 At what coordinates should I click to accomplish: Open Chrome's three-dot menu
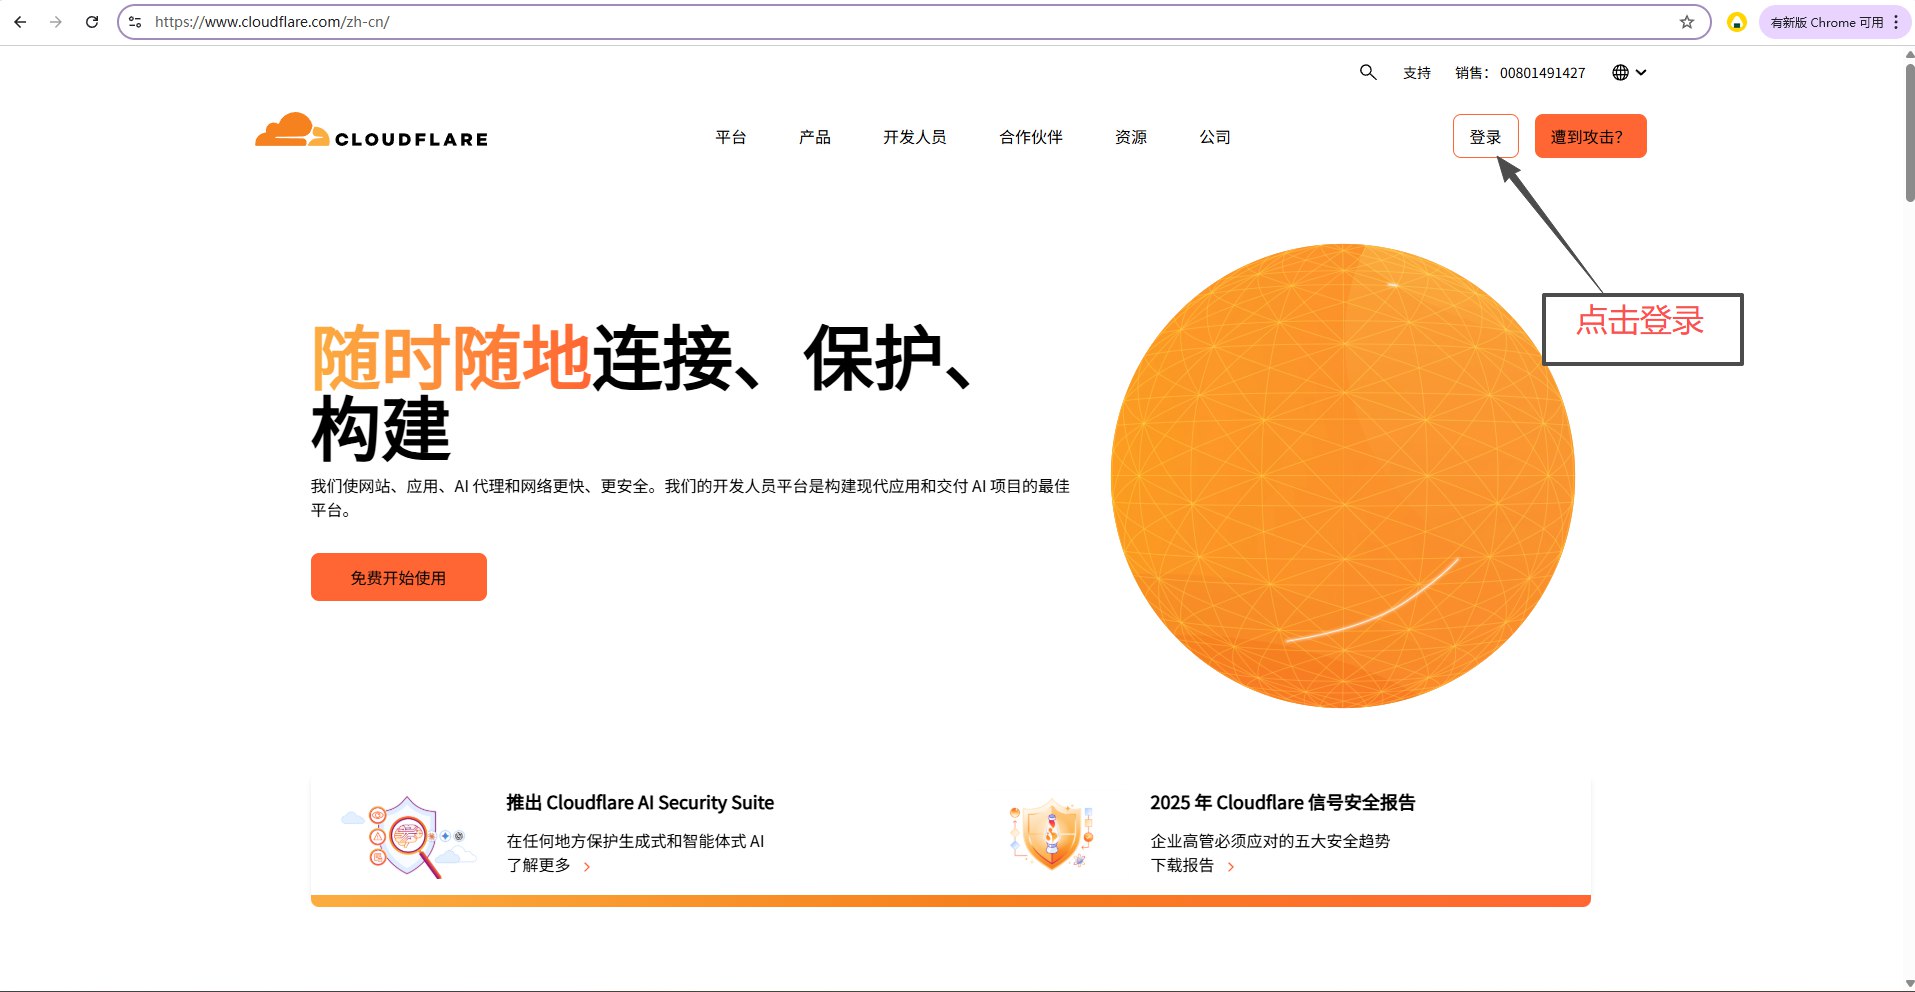coord(1896,22)
